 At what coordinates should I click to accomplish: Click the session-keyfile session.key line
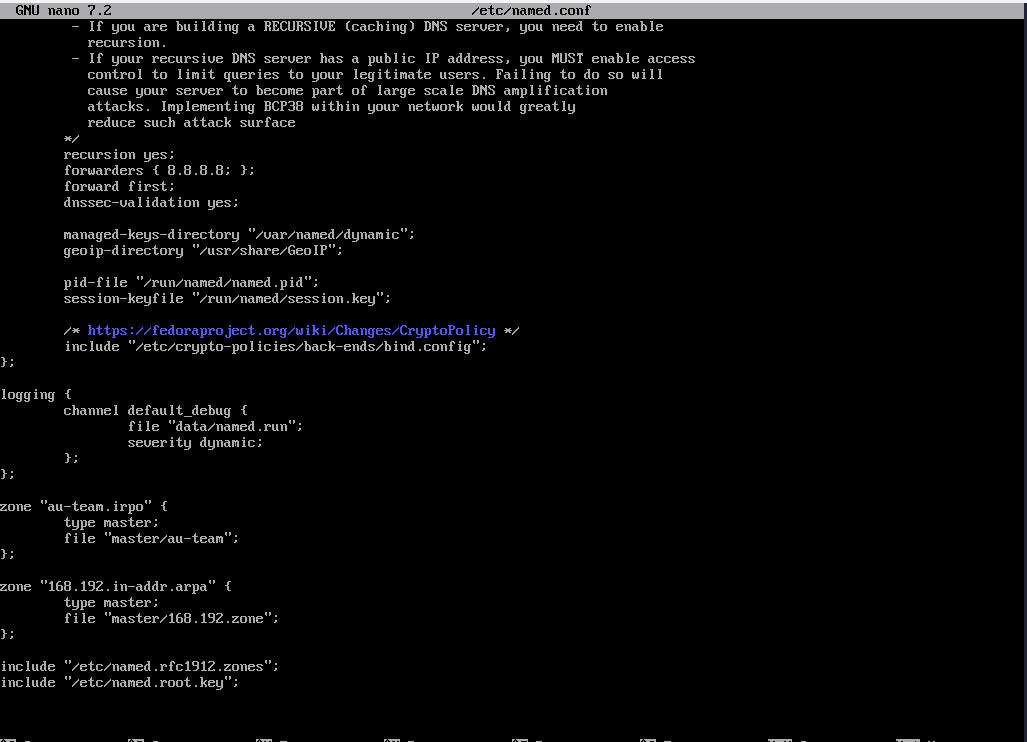click(x=227, y=298)
